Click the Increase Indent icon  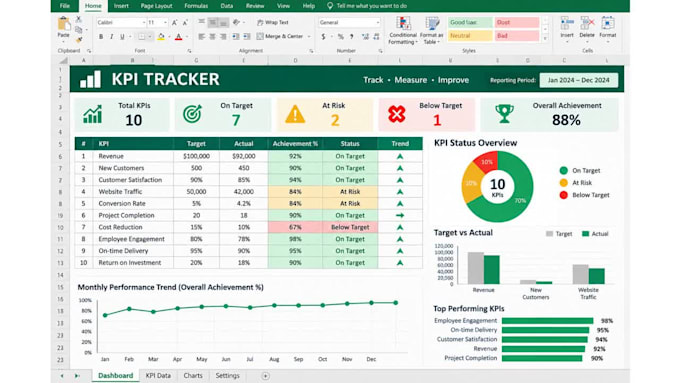coord(247,37)
